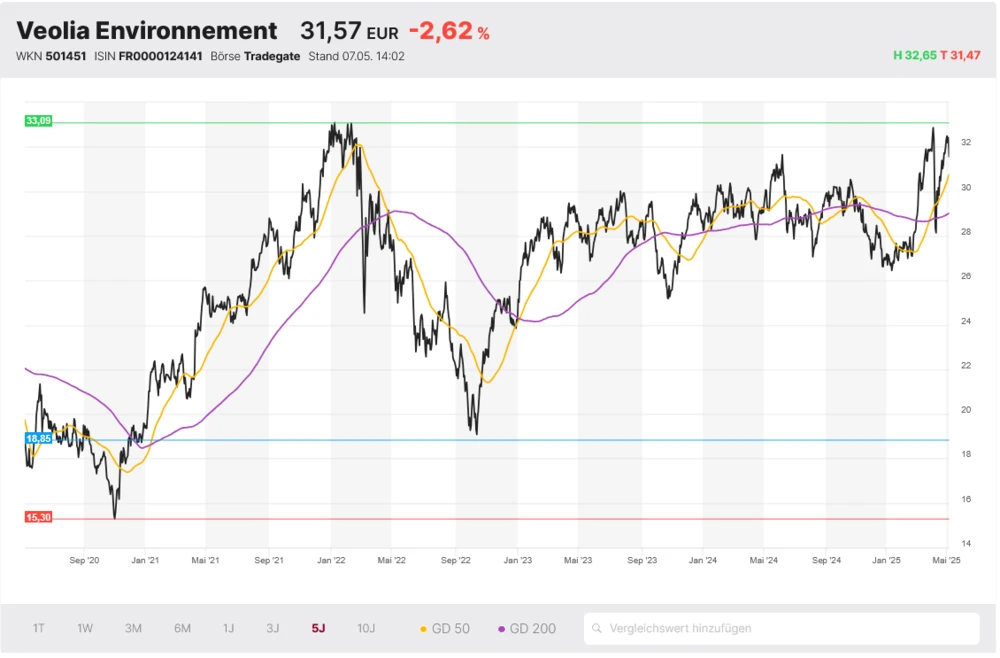This screenshot has height=658, width=1000.
Task: Click the yellow GD 50 dot
Action: pos(423,629)
